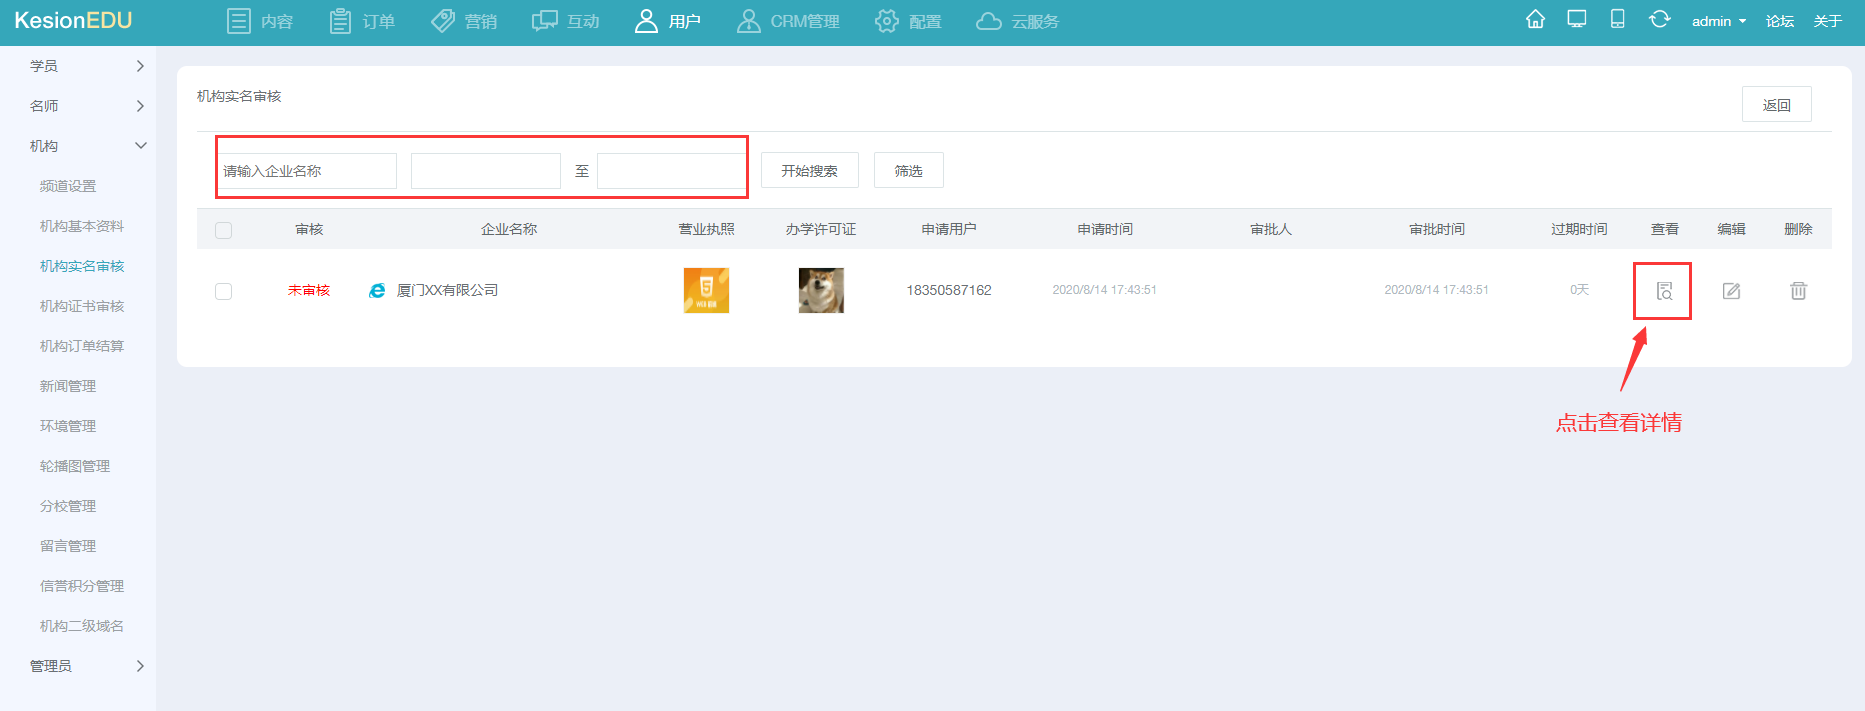The height and width of the screenshot is (711, 1865).
Task: Click the 请输入企业名称 search field
Action: 307,171
